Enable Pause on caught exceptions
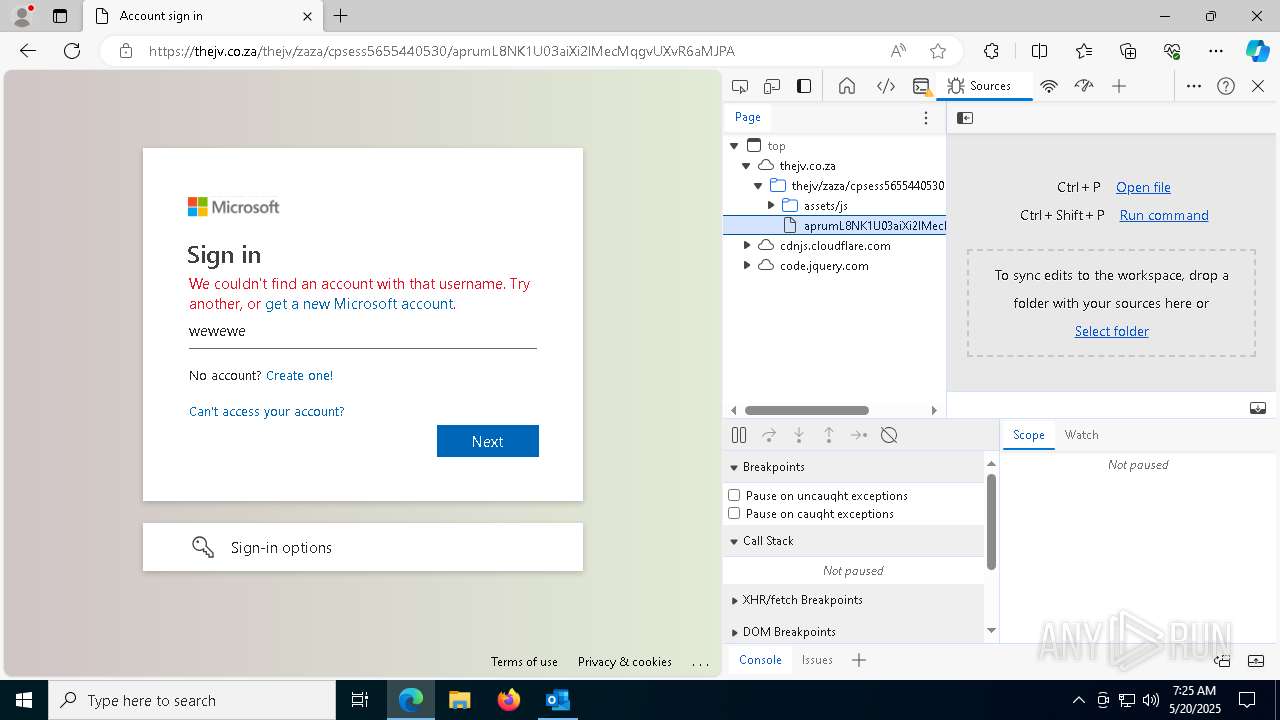Image resolution: width=1280 pixels, height=720 pixels. click(734, 513)
